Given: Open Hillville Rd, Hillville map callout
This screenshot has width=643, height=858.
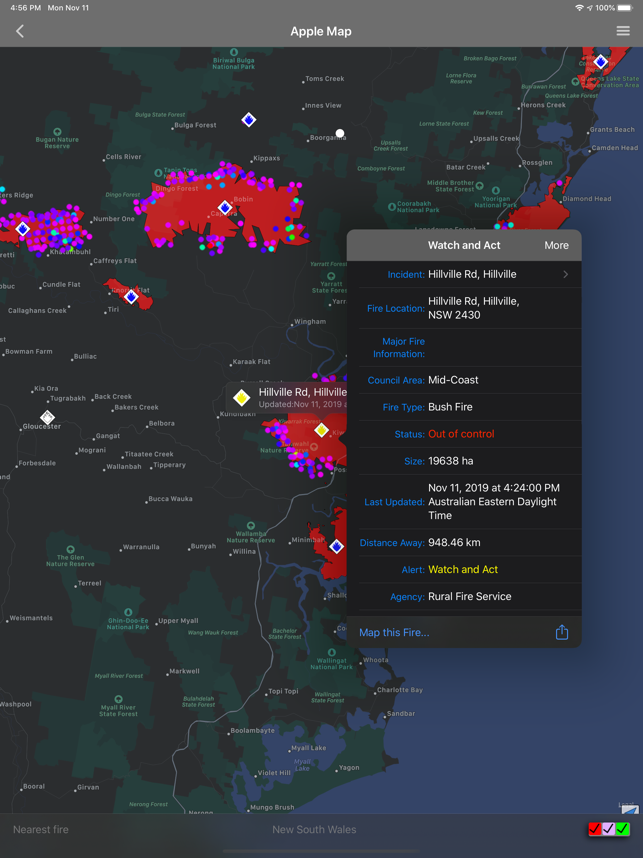Looking at the screenshot, I should pos(286,398).
